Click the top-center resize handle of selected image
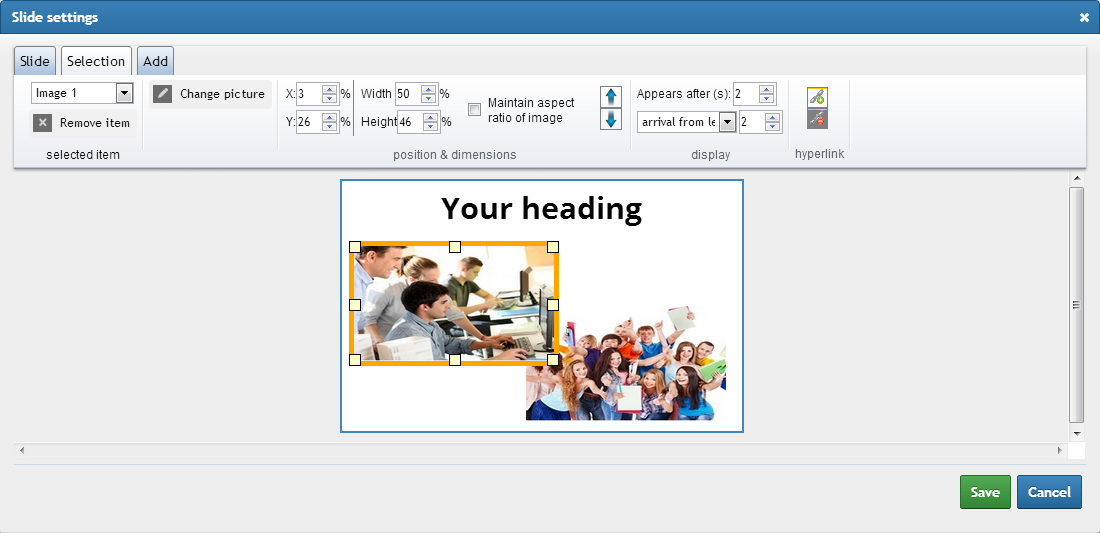Viewport: 1100px width, 533px height. pyautogui.click(x=455, y=247)
